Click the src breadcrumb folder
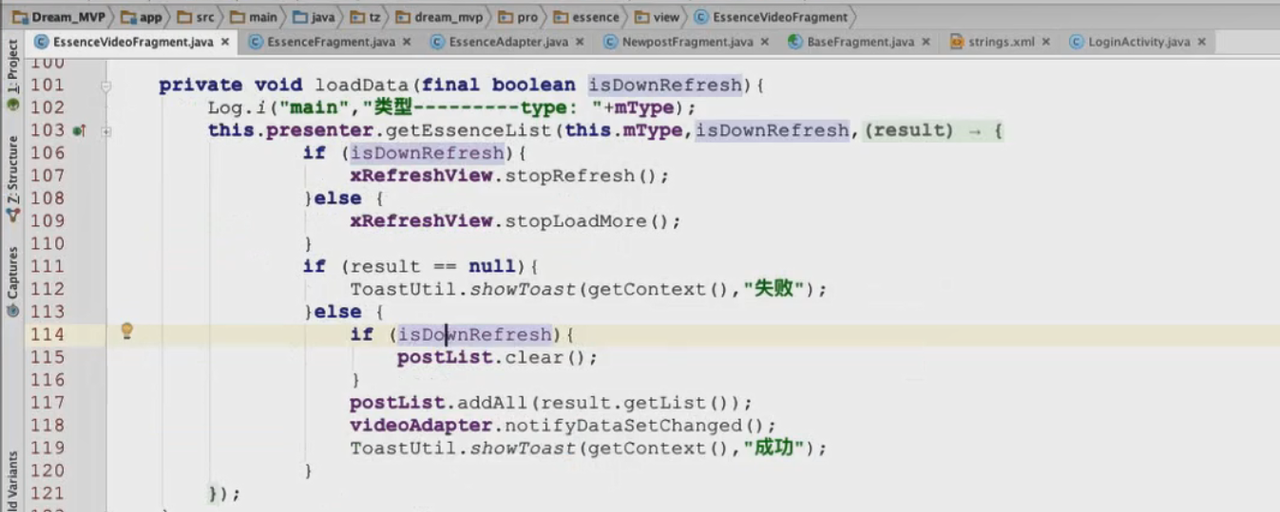This screenshot has width=1280, height=512. (196, 16)
